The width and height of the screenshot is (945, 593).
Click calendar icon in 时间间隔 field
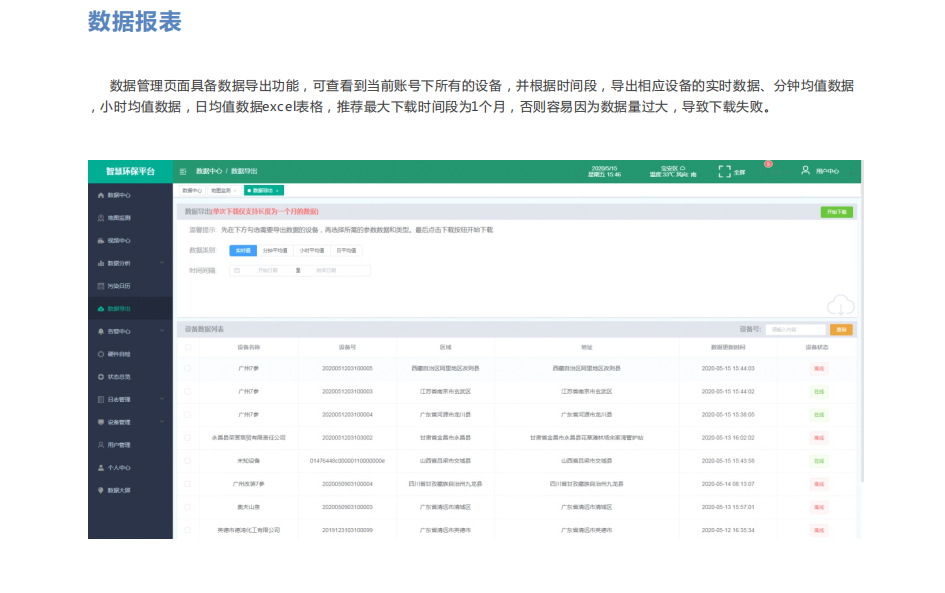pyautogui.click(x=237, y=271)
